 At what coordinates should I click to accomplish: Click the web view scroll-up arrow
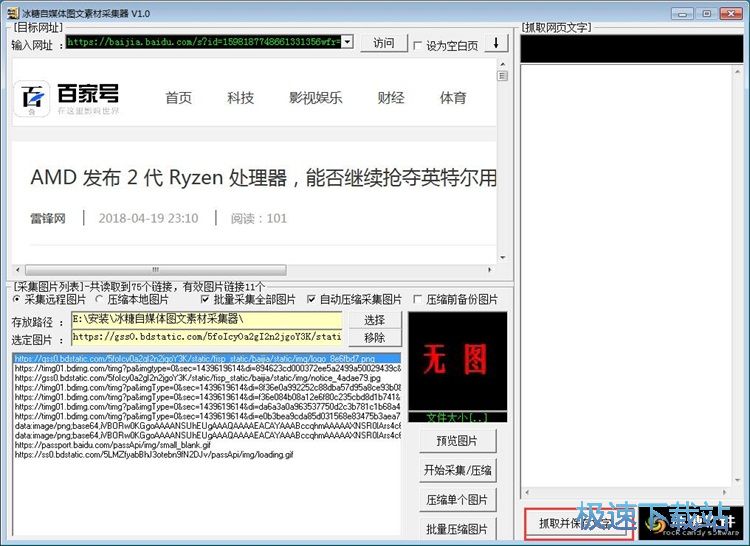tap(502, 64)
